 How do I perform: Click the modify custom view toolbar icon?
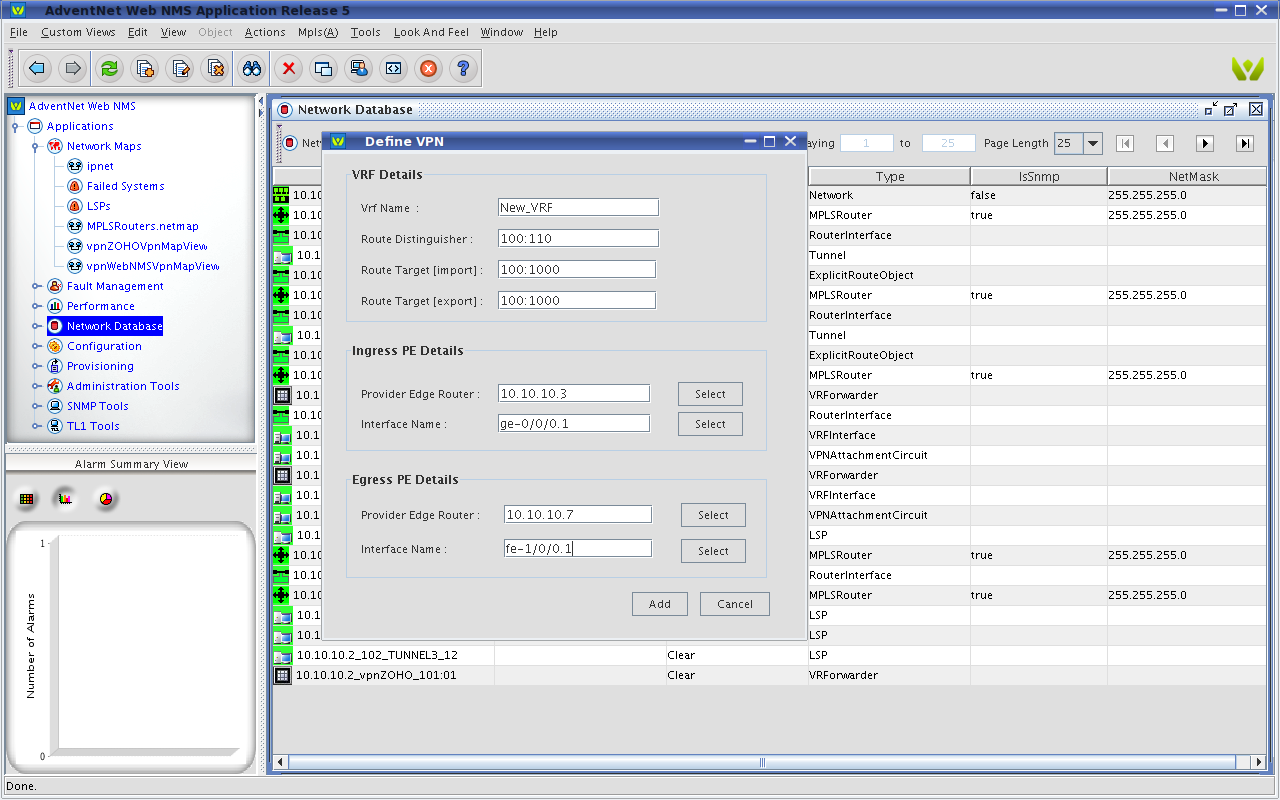pyautogui.click(x=180, y=69)
